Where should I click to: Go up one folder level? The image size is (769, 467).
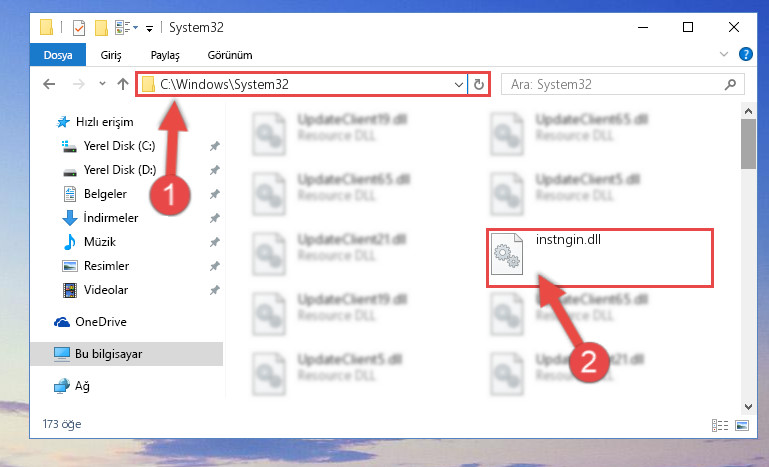pyautogui.click(x=123, y=84)
